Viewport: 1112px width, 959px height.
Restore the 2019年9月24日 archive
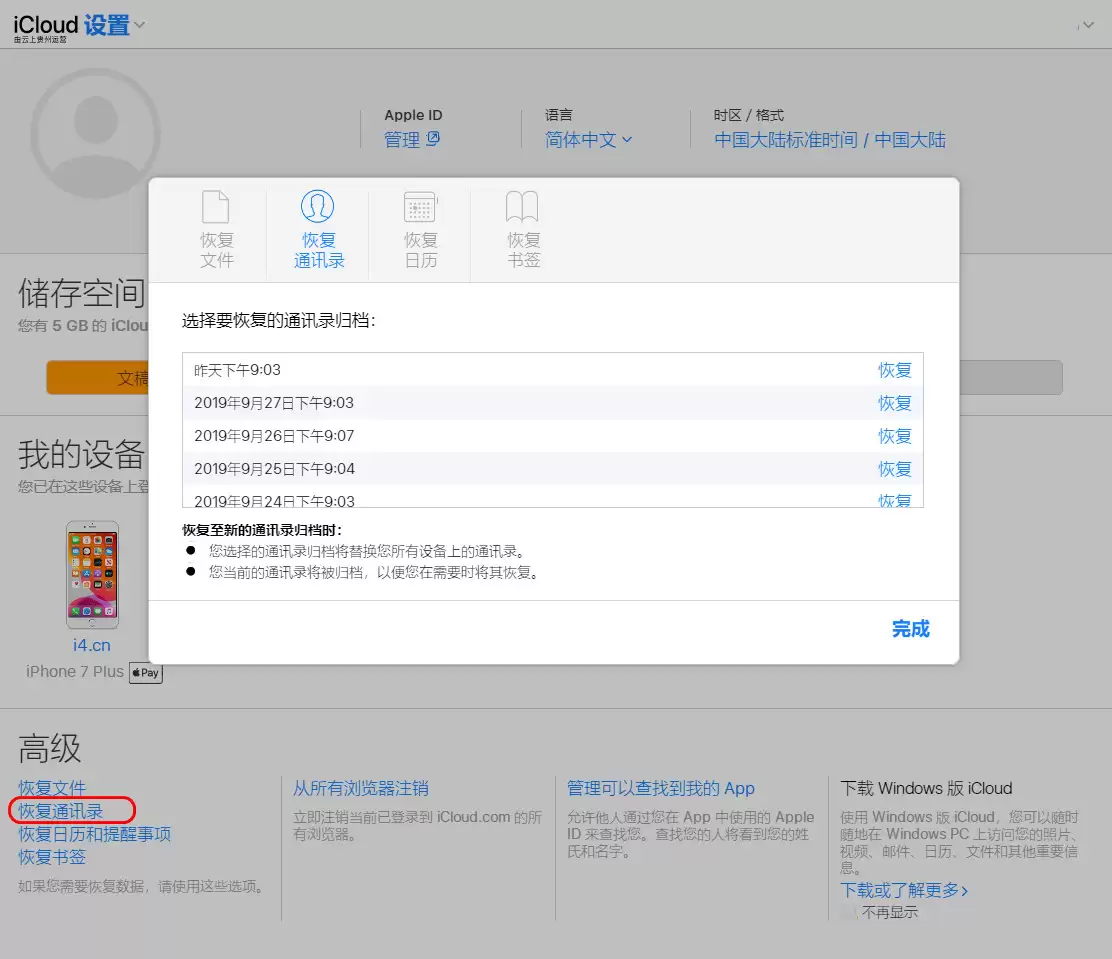(894, 499)
